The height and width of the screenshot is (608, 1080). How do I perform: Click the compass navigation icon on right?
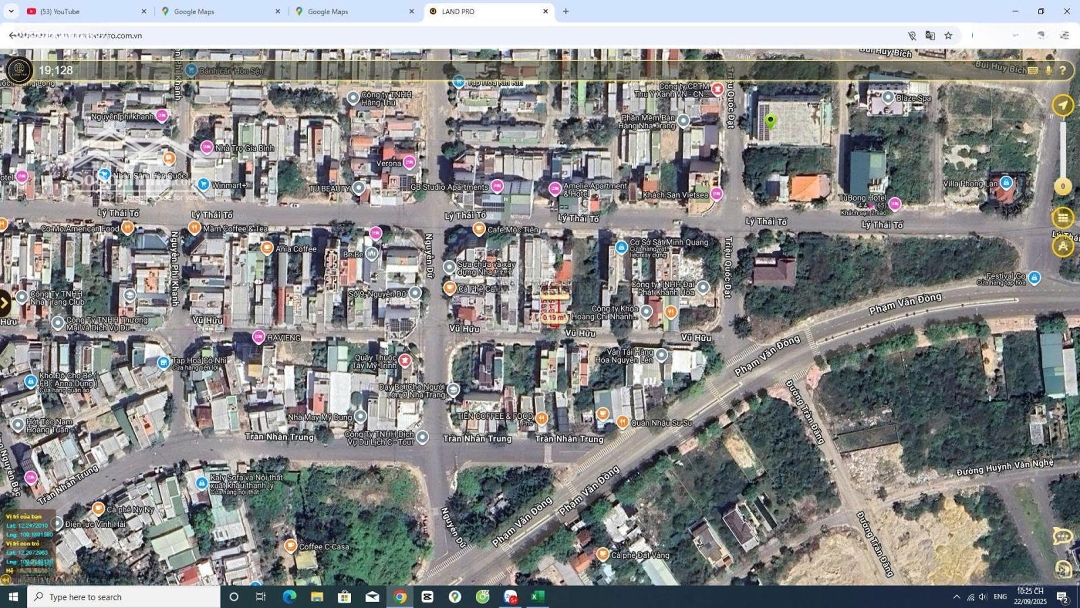pyautogui.click(x=1063, y=105)
